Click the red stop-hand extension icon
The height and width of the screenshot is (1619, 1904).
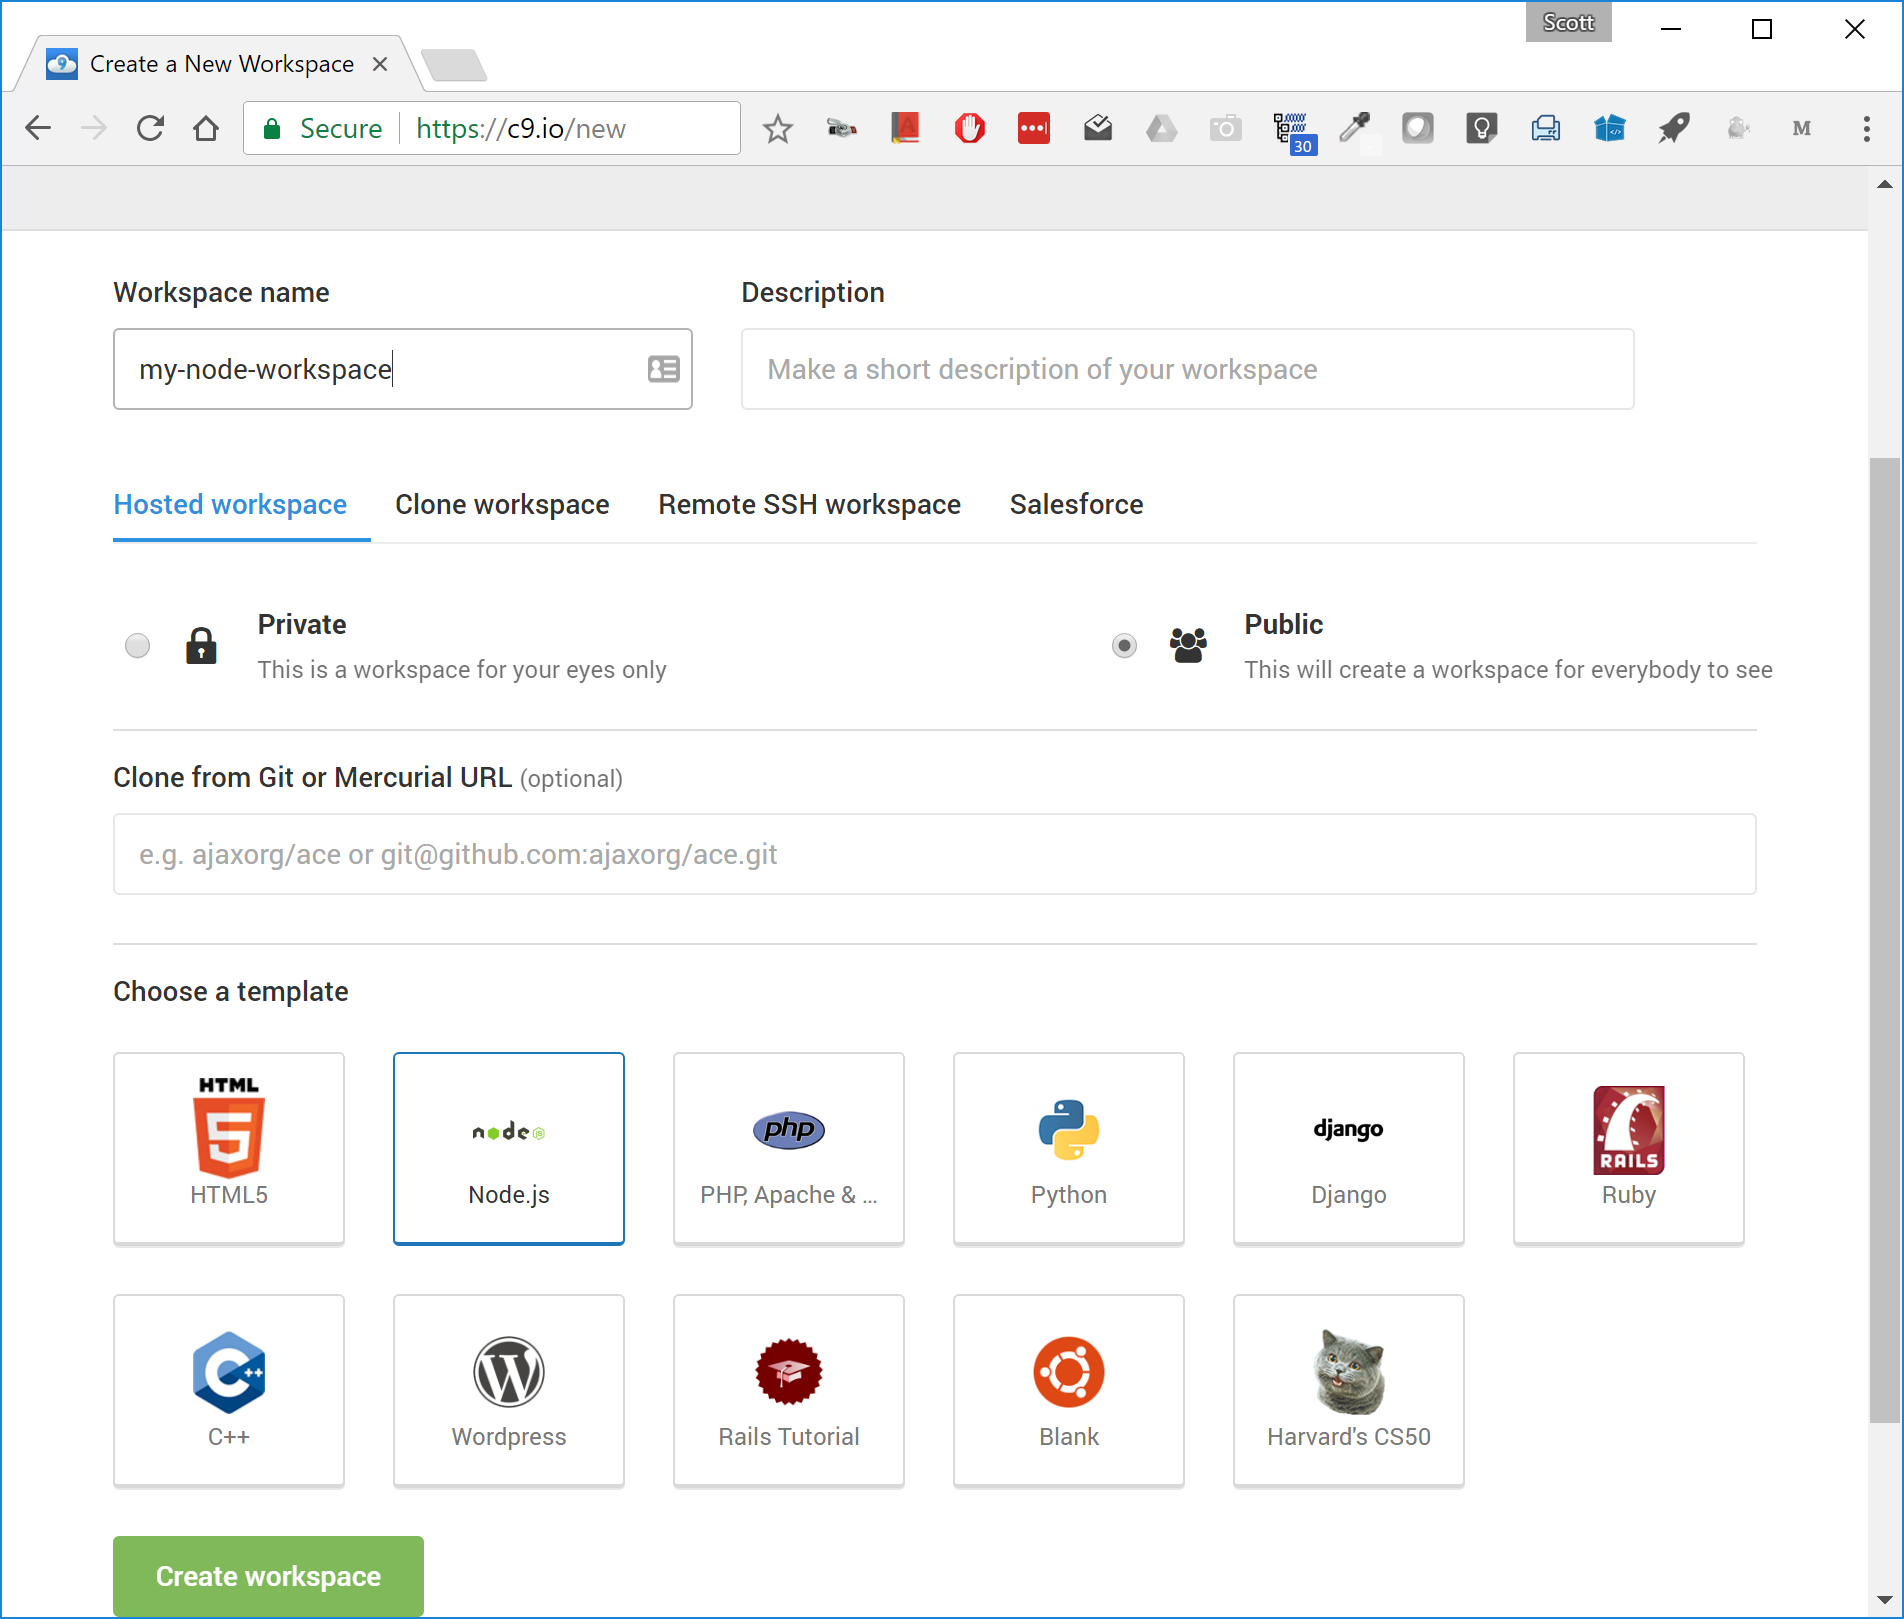click(969, 129)
